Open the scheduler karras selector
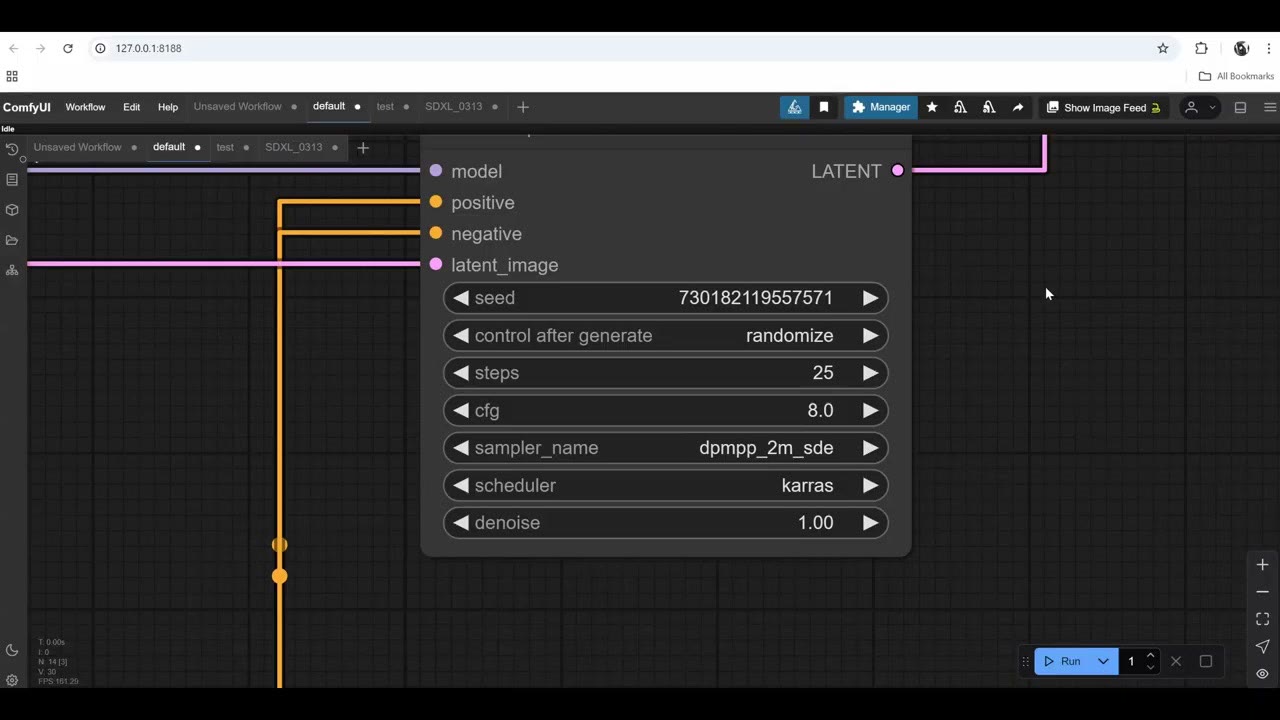This screenshot has height=720, width=1280. (x=666, y=485)
